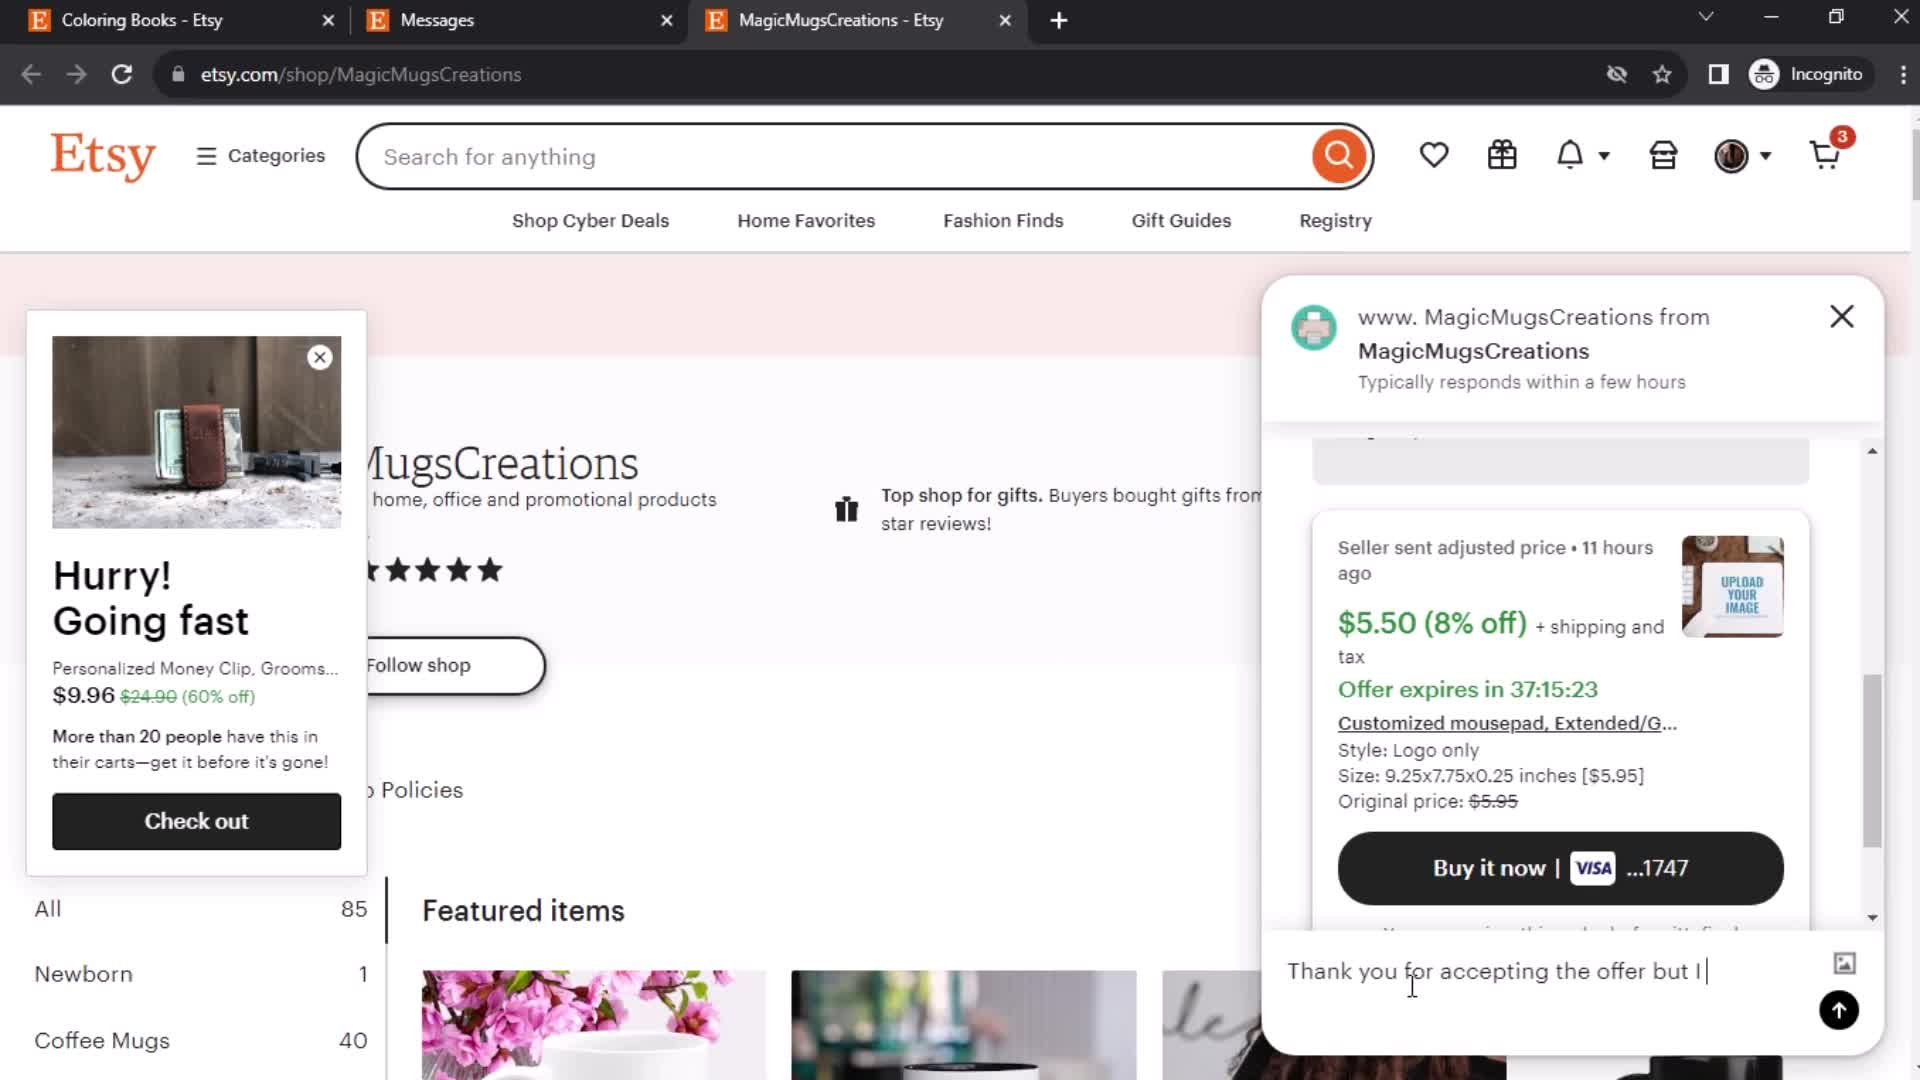Click the Upload Your Image mousepad thumbnail
The height and width of the screenshot is (1080, 1920).
[x=1732, y=587]
